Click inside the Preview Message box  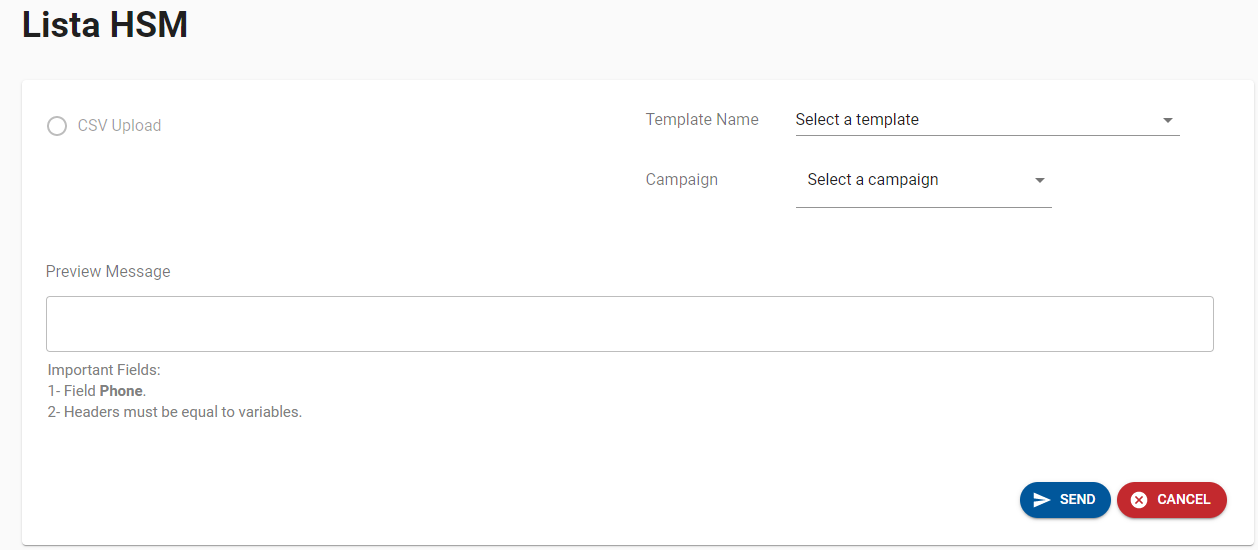pyautogui.click(x=629, y=324)
